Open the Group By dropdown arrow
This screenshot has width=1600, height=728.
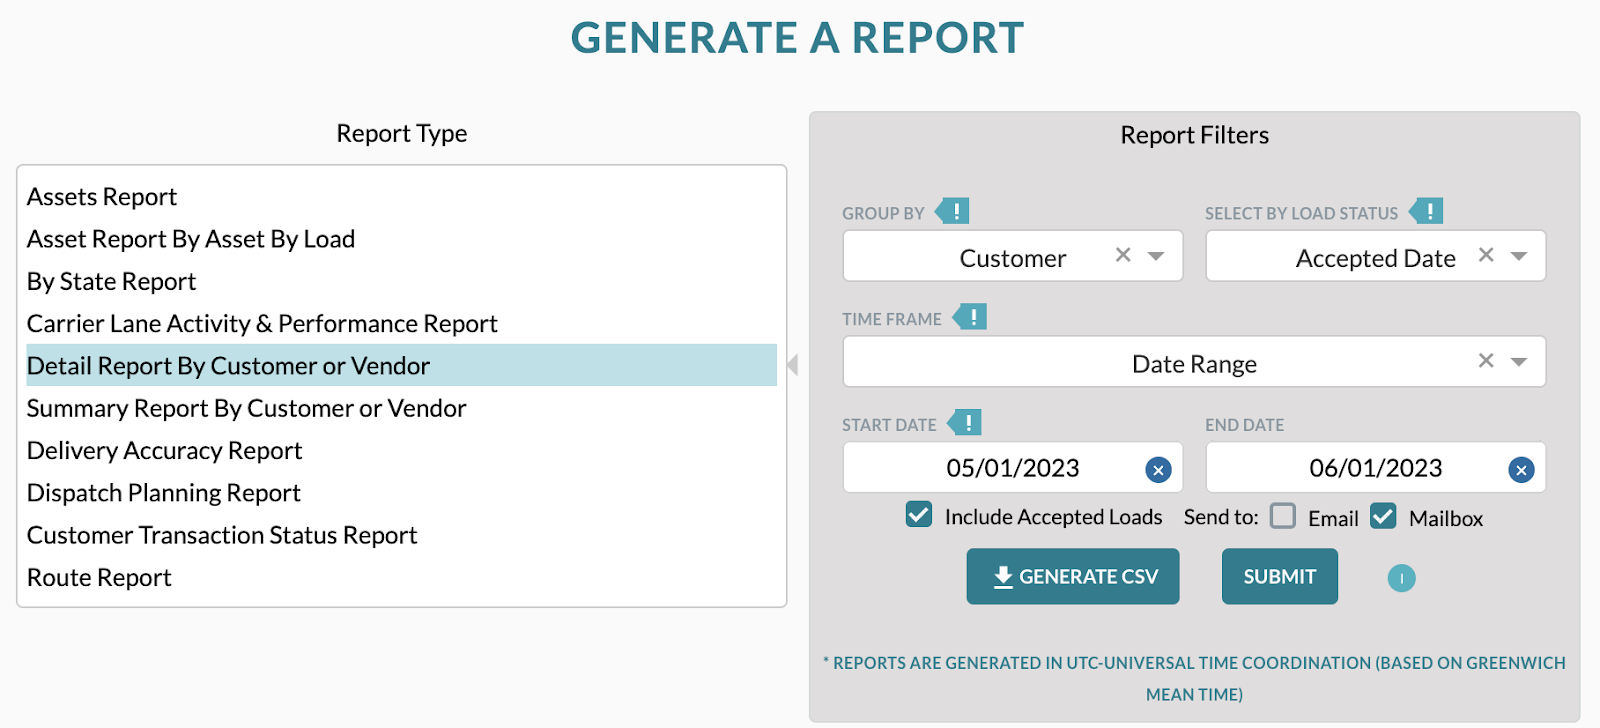pyautogui.click(x=1156, y=256)
